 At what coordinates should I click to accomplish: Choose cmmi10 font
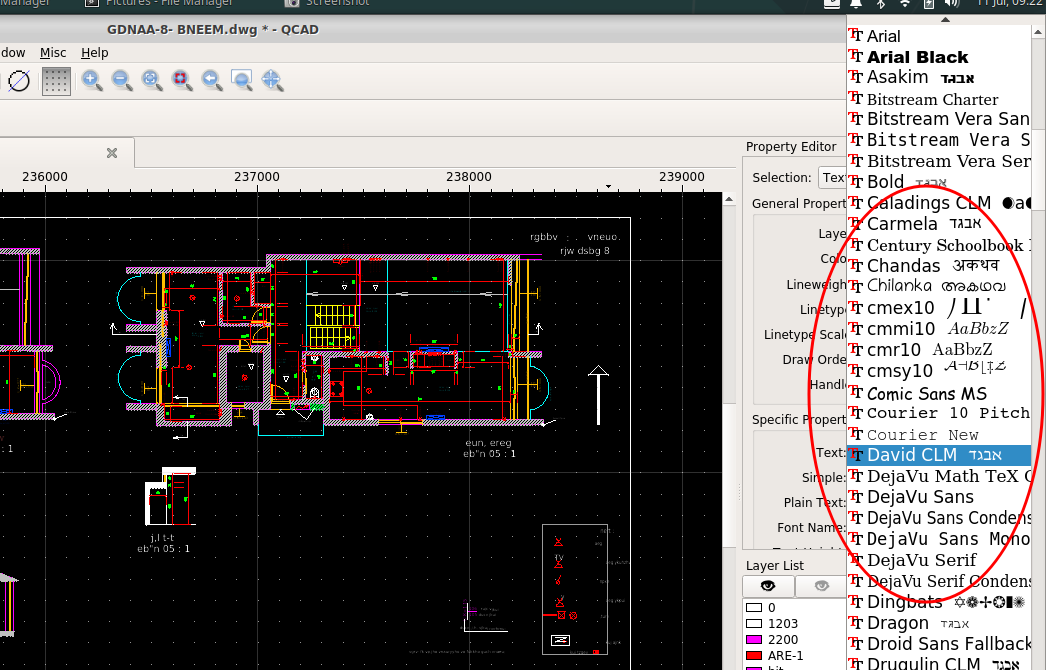click(x=939, y=328)
